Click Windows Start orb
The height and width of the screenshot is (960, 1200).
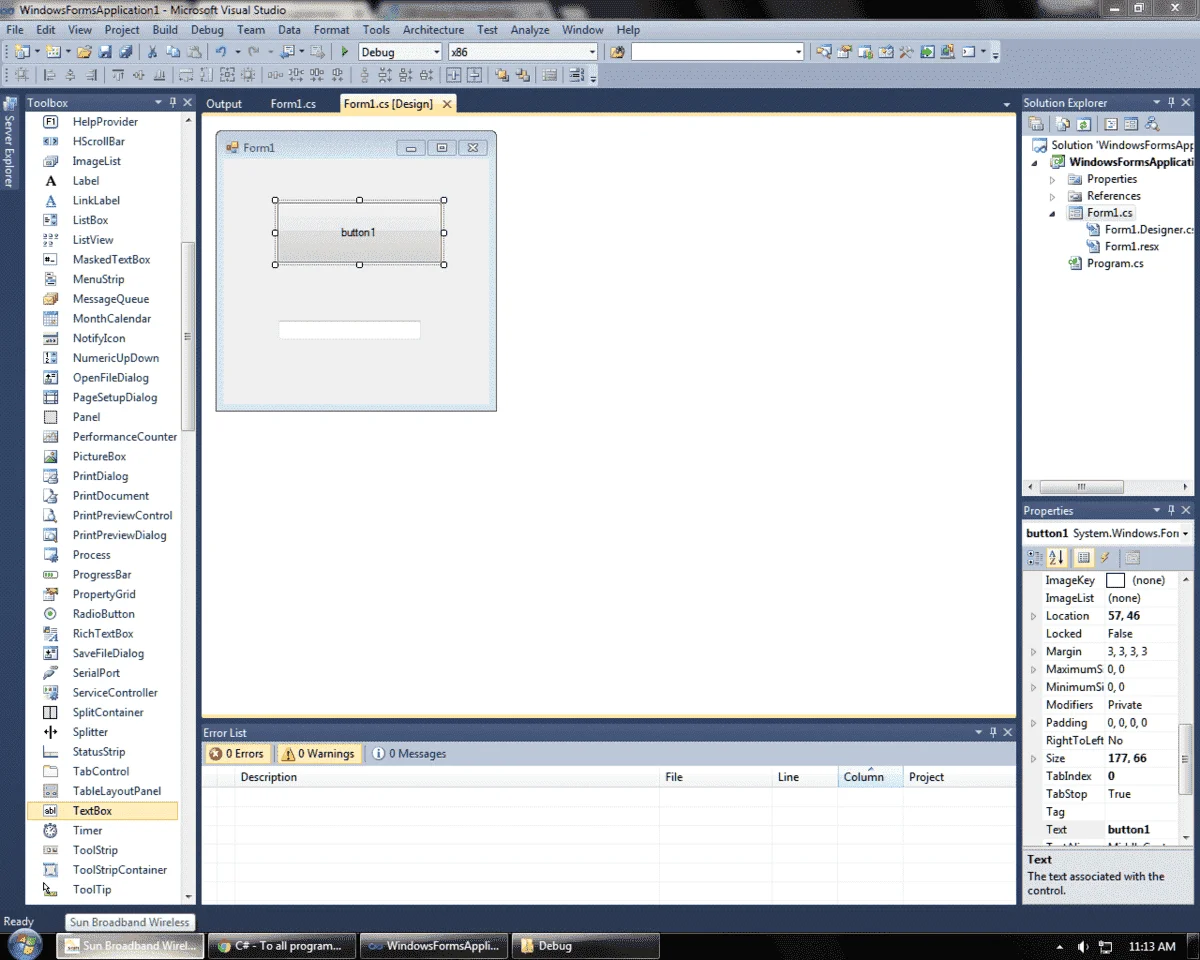24,944
